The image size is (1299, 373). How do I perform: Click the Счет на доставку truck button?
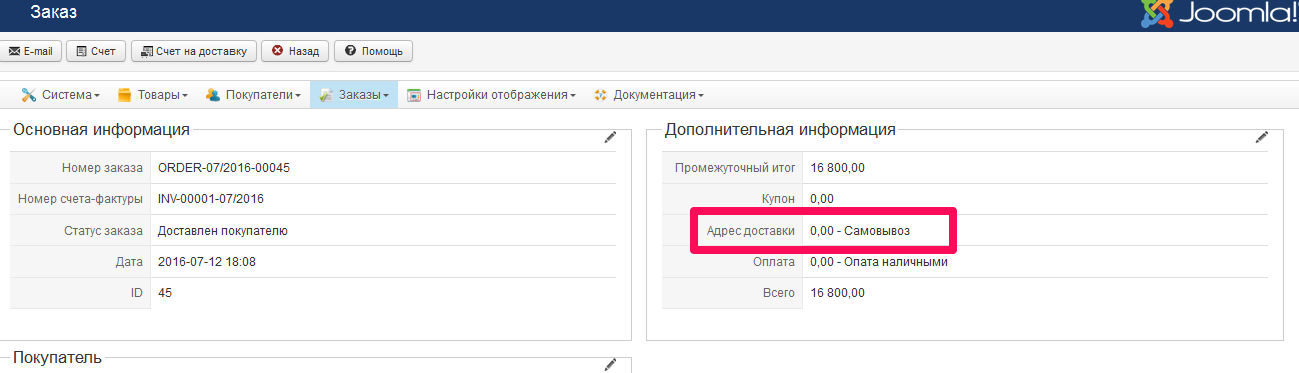click(194, 51)
